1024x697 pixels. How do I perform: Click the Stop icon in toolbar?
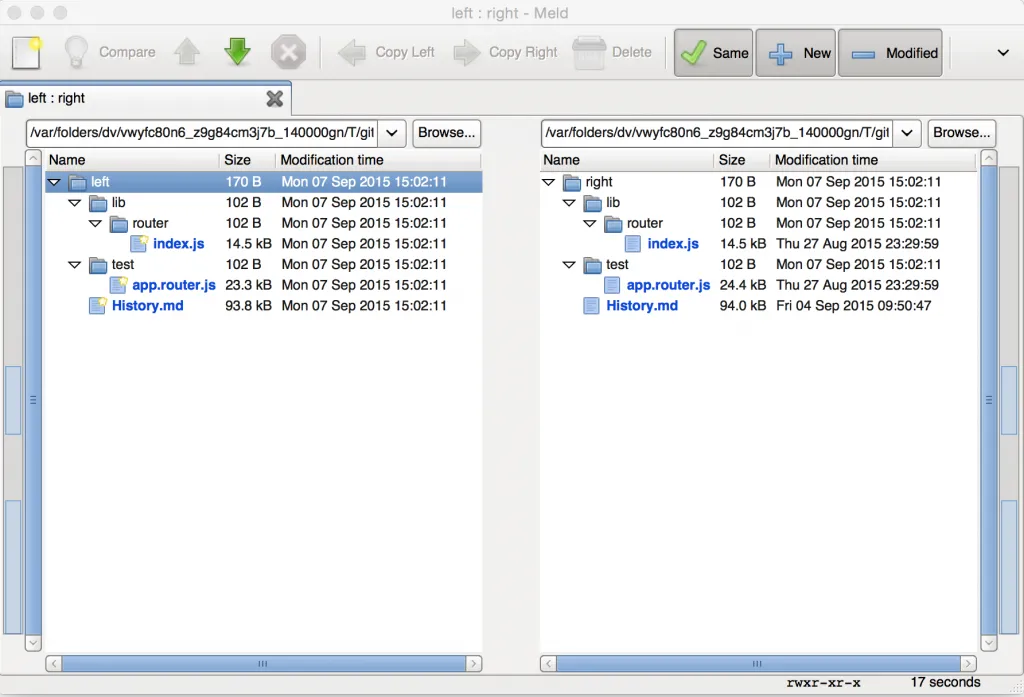pyautogui.click(x=288, y=52)
